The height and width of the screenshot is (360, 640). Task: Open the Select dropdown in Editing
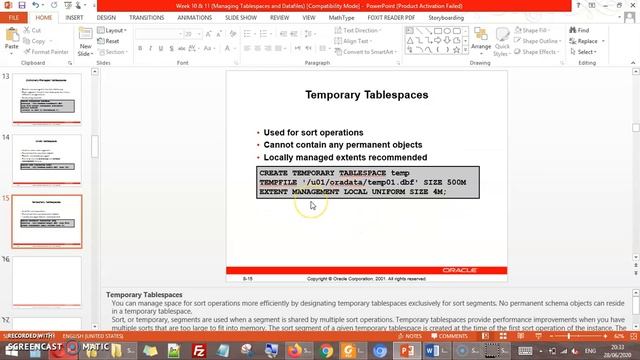[584, 52]
